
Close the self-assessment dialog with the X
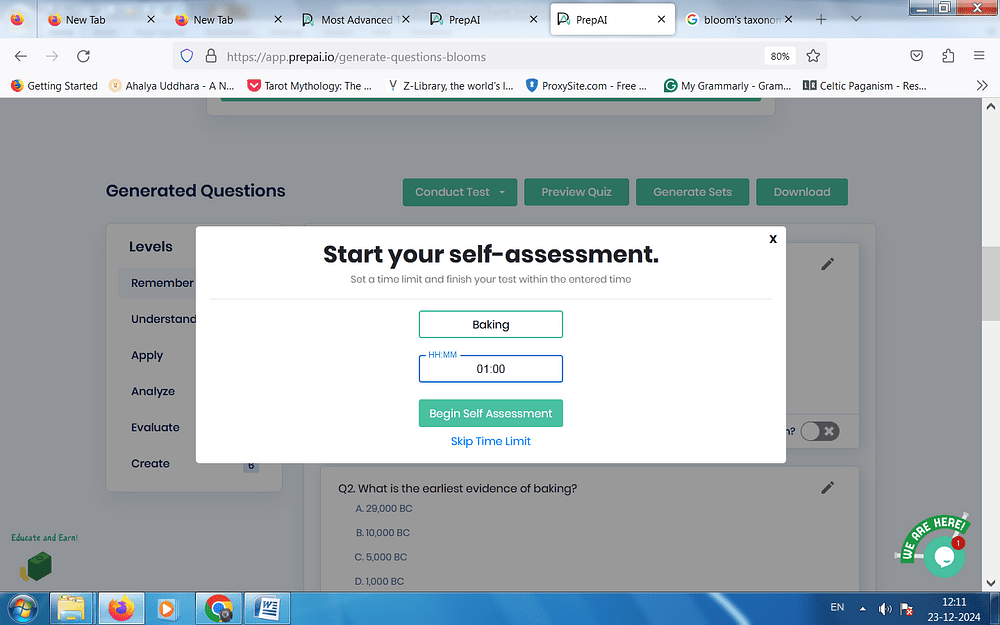(x=773, y=239)
